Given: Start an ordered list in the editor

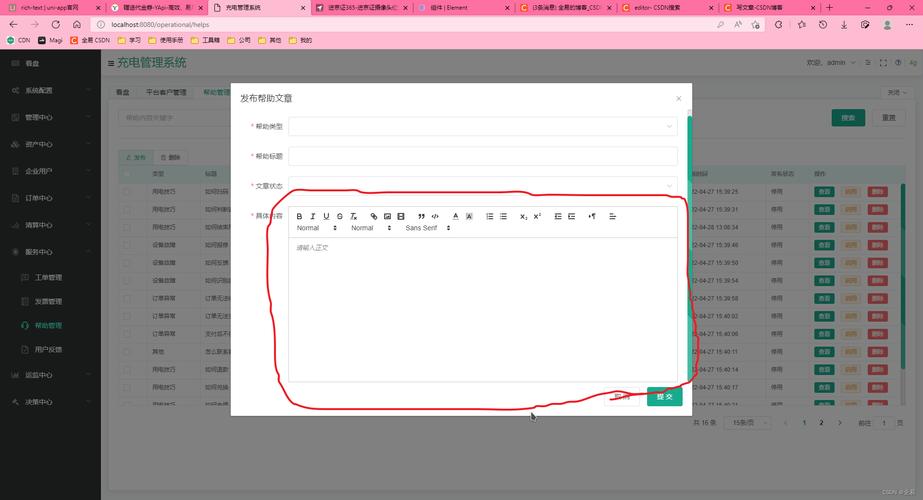Looking at the screenshot, I should tap(489, 216).
